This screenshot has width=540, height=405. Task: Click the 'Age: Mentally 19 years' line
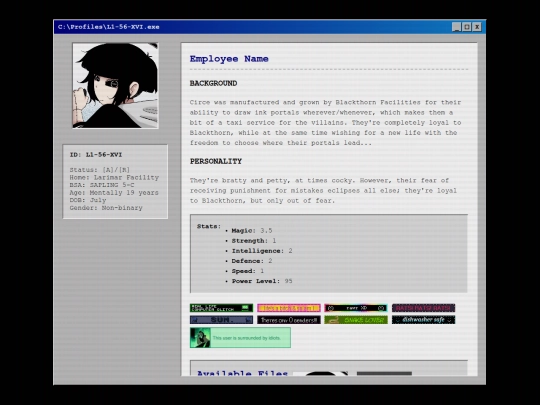[114, 193]
